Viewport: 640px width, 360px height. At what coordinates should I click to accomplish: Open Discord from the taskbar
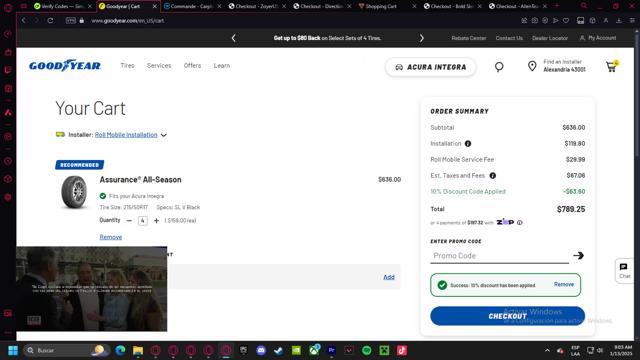(261, 350)
